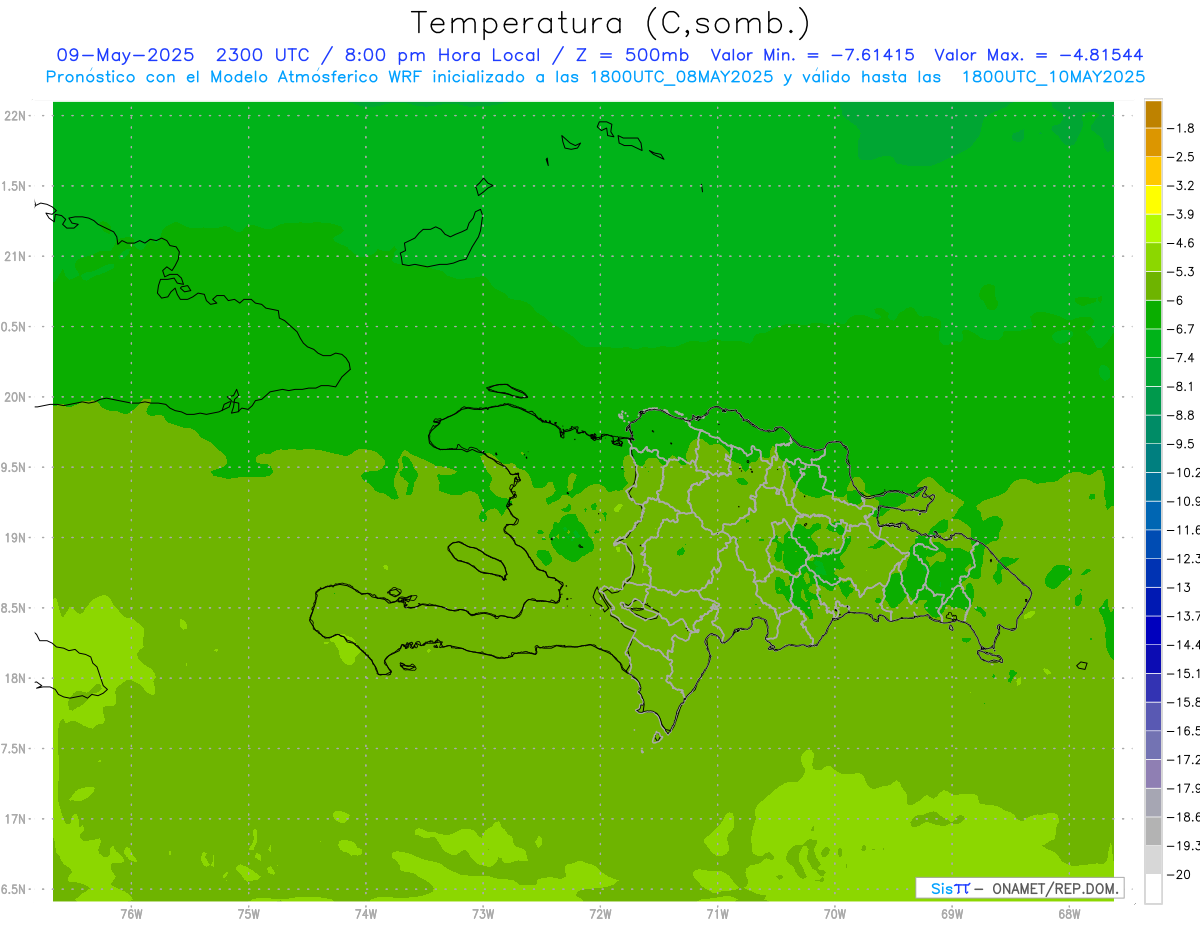Click the "17N" latitude label
The image size is (1200, 927).
tap(16, 819)
